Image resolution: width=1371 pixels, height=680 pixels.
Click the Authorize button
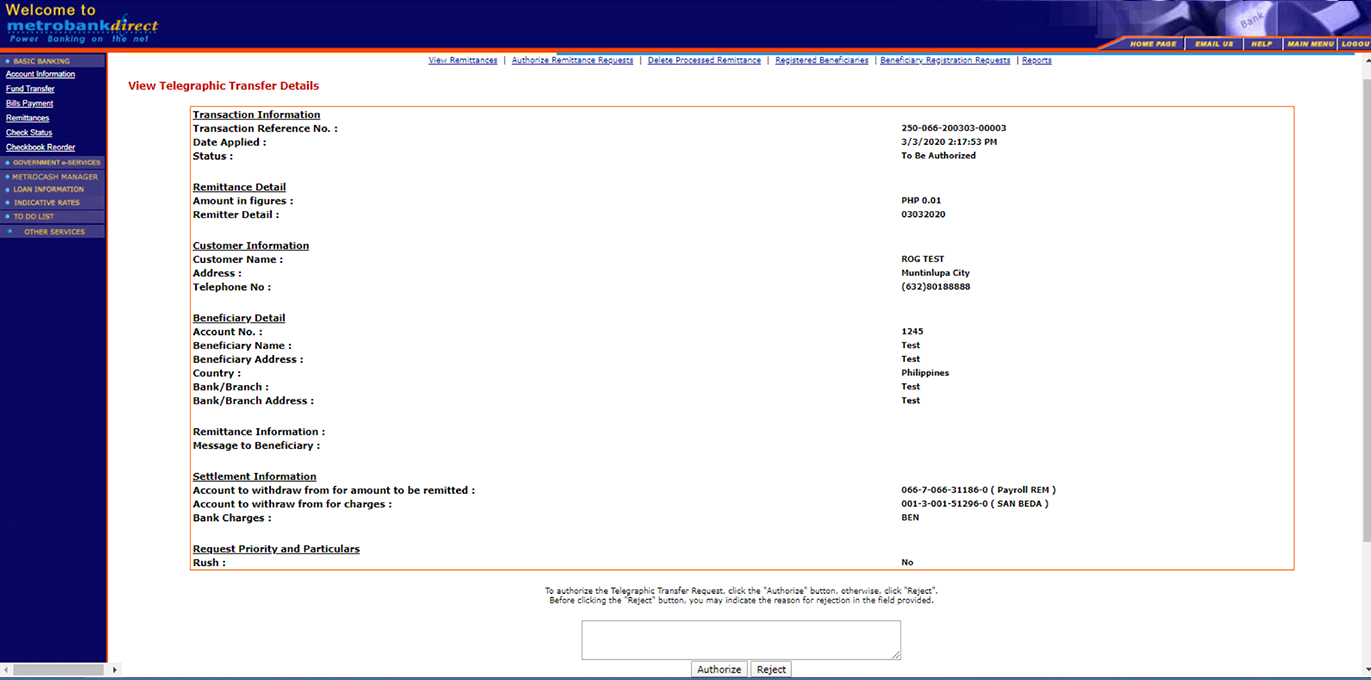point(719,669)
